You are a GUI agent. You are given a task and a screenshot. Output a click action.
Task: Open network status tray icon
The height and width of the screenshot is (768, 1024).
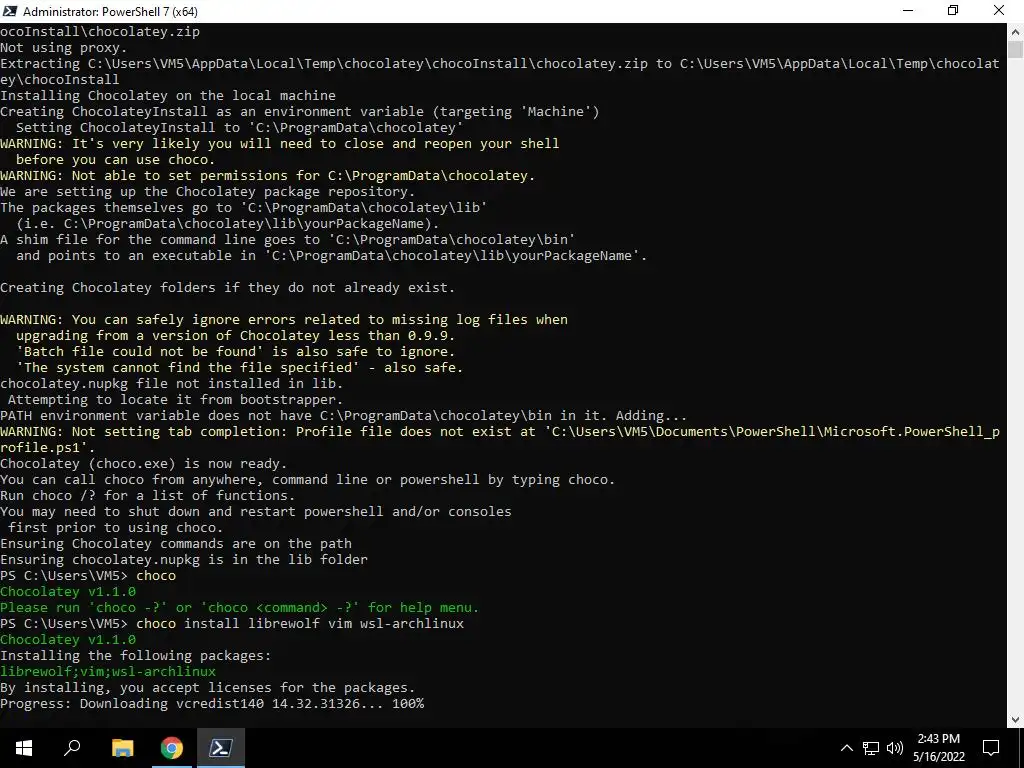[x=871, y=748]
